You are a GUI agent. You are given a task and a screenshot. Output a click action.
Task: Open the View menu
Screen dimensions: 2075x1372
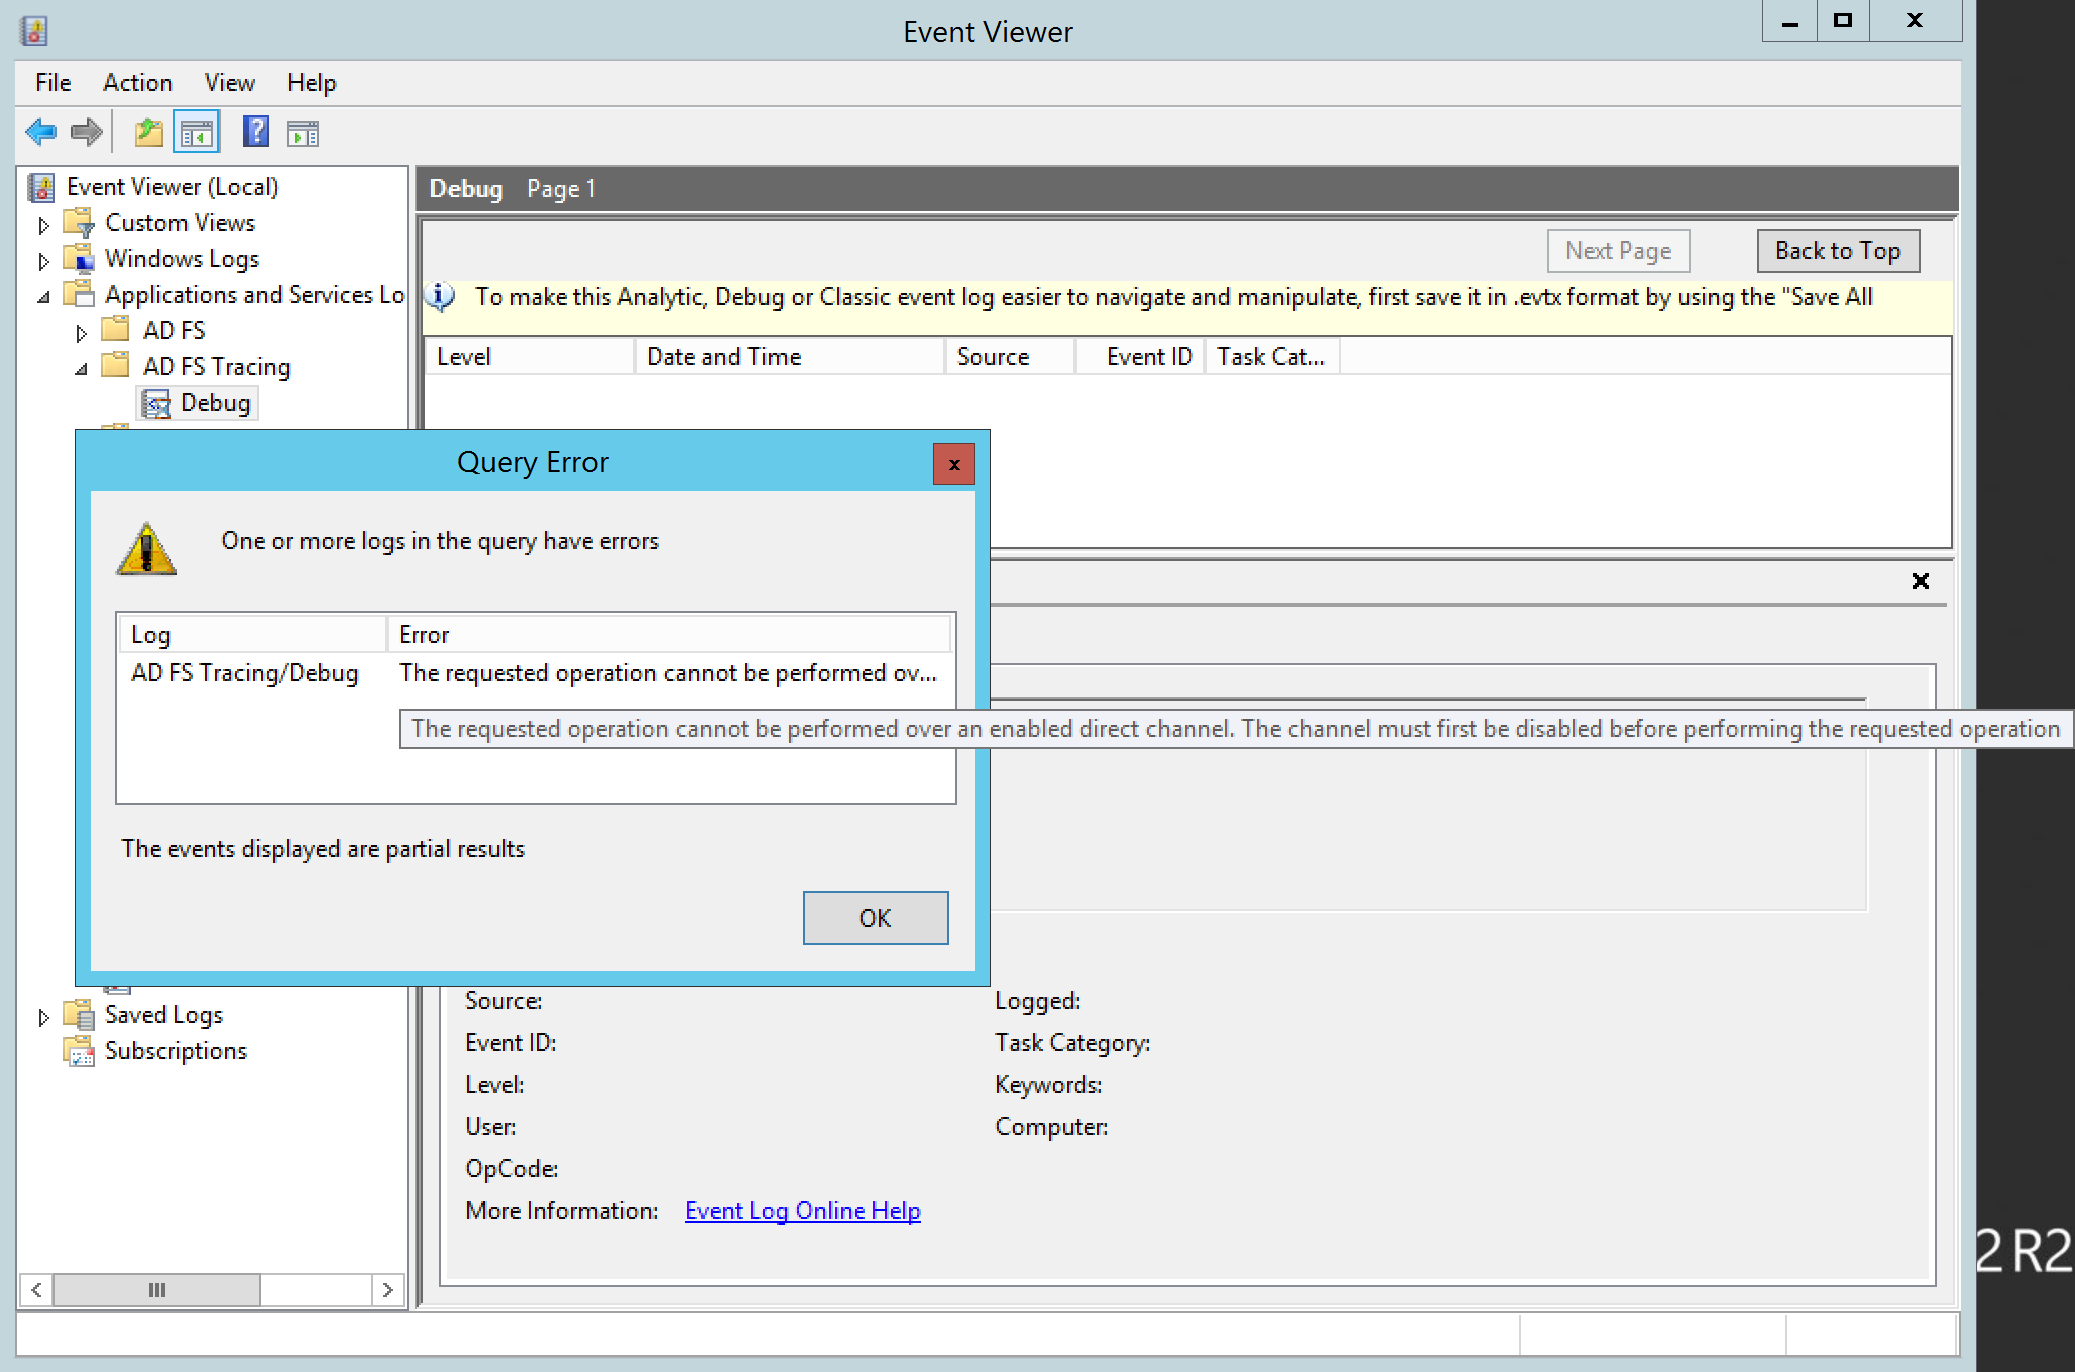229,83
